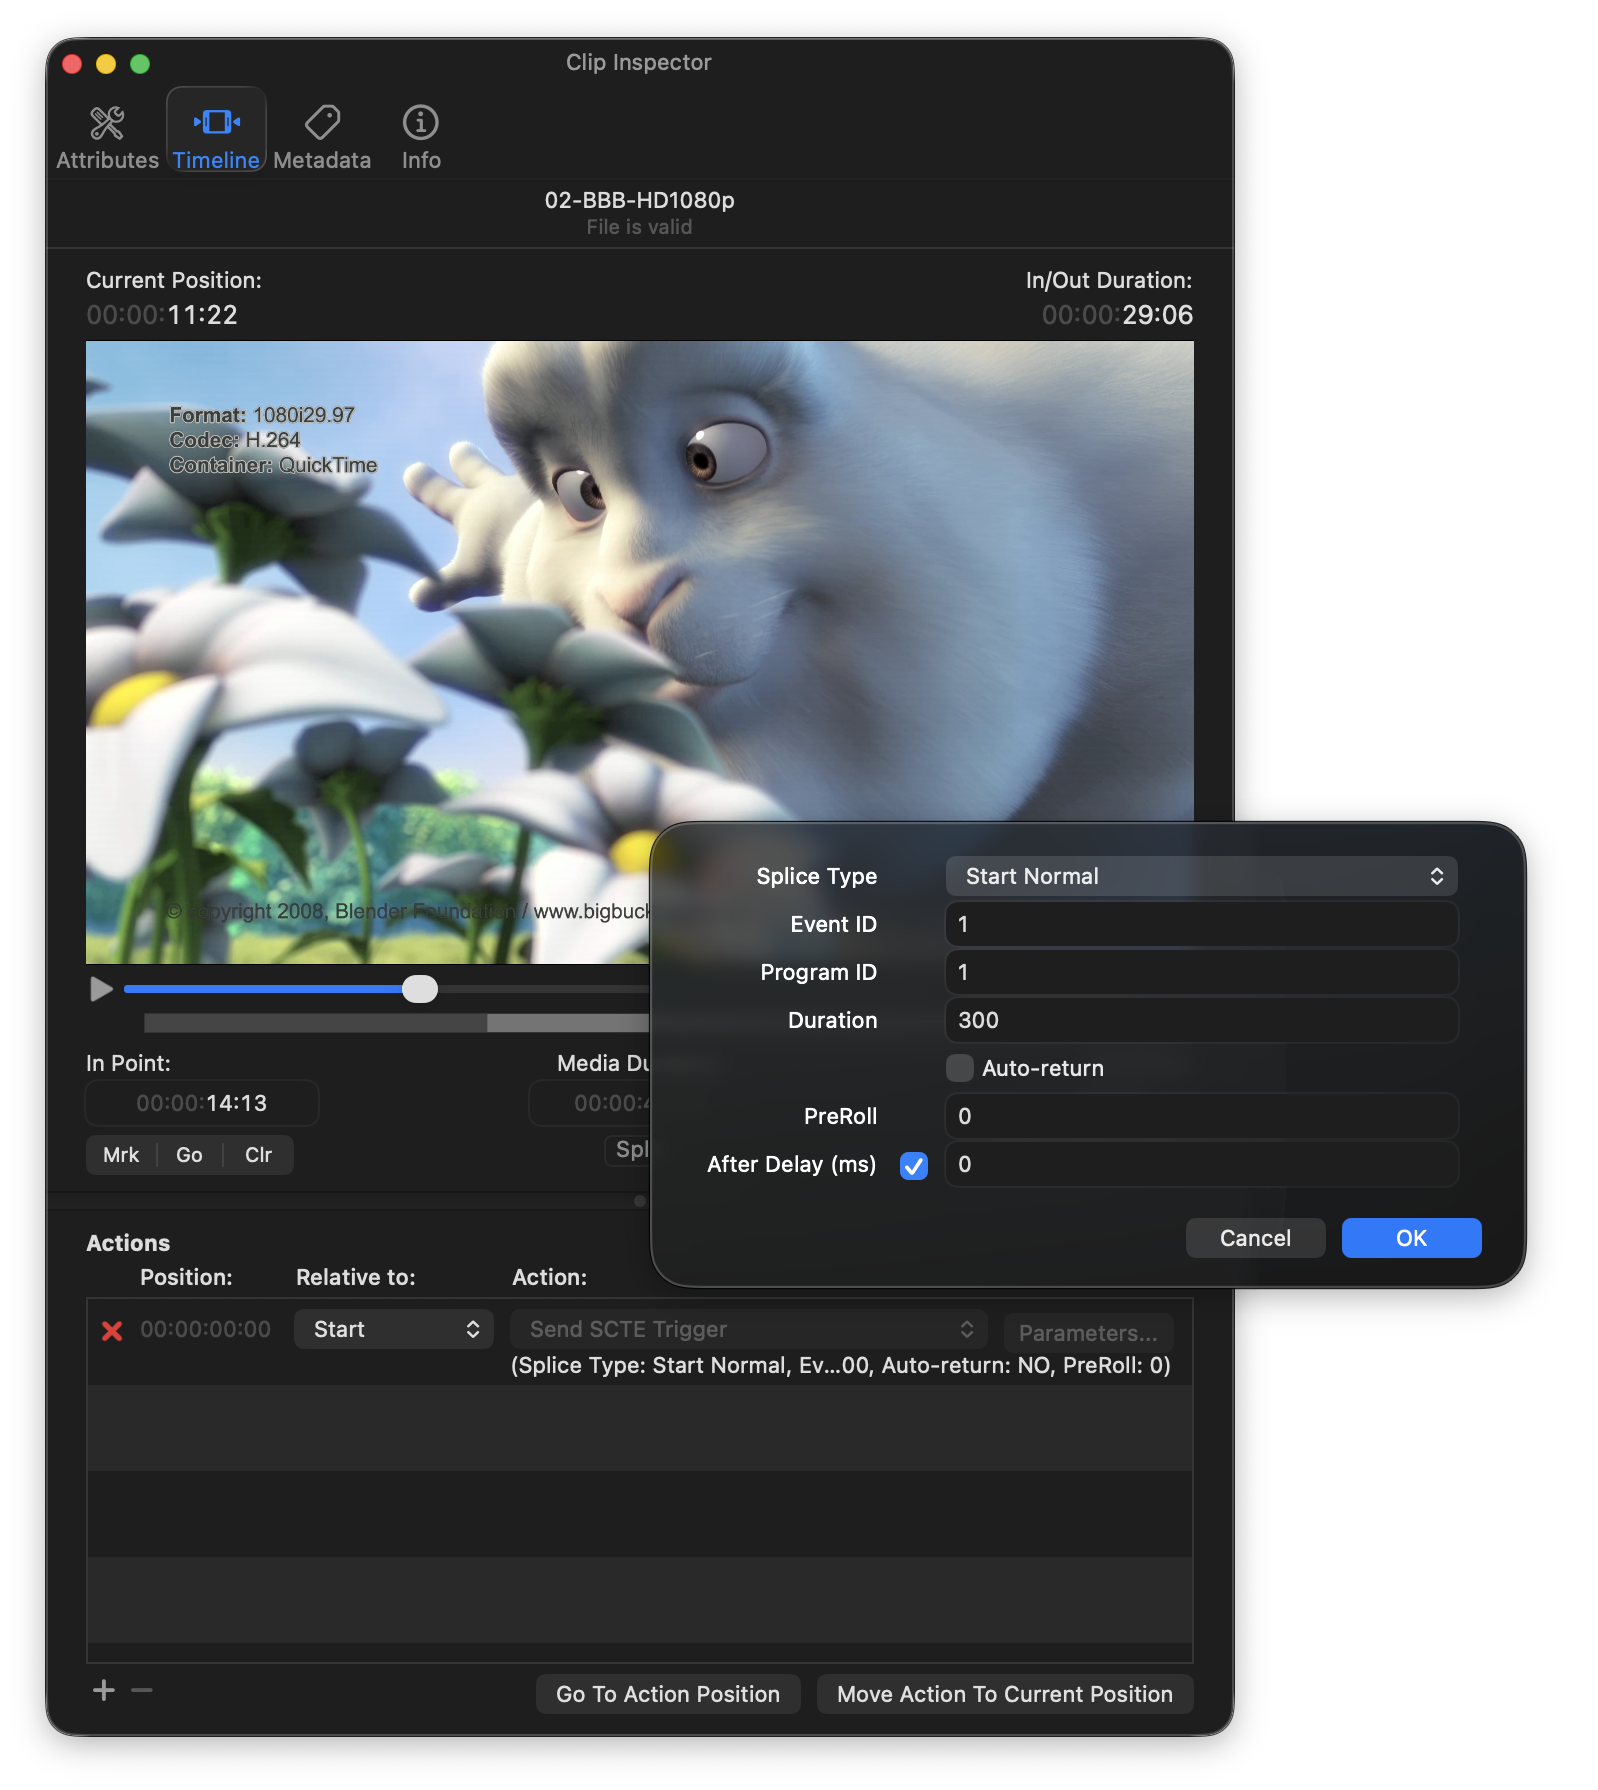Enable the Auto-return checkbox
1598x1790 pixels.
pyautogui.click(x=960, y=1068)
